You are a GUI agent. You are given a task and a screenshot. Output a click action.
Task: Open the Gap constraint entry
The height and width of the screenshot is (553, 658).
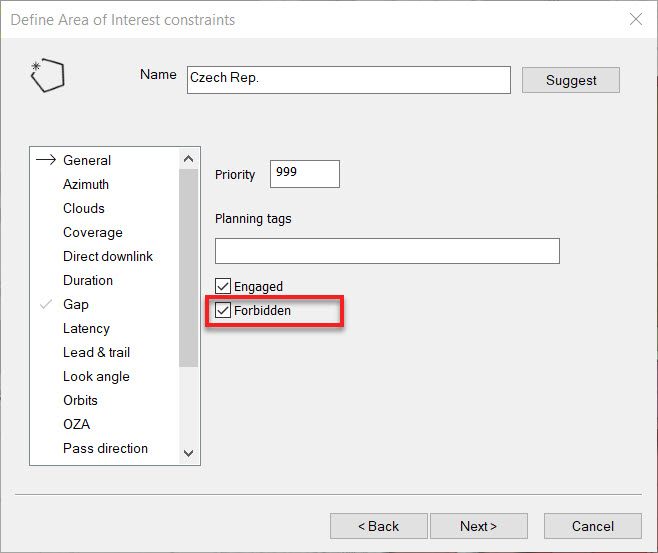point(76,304)
